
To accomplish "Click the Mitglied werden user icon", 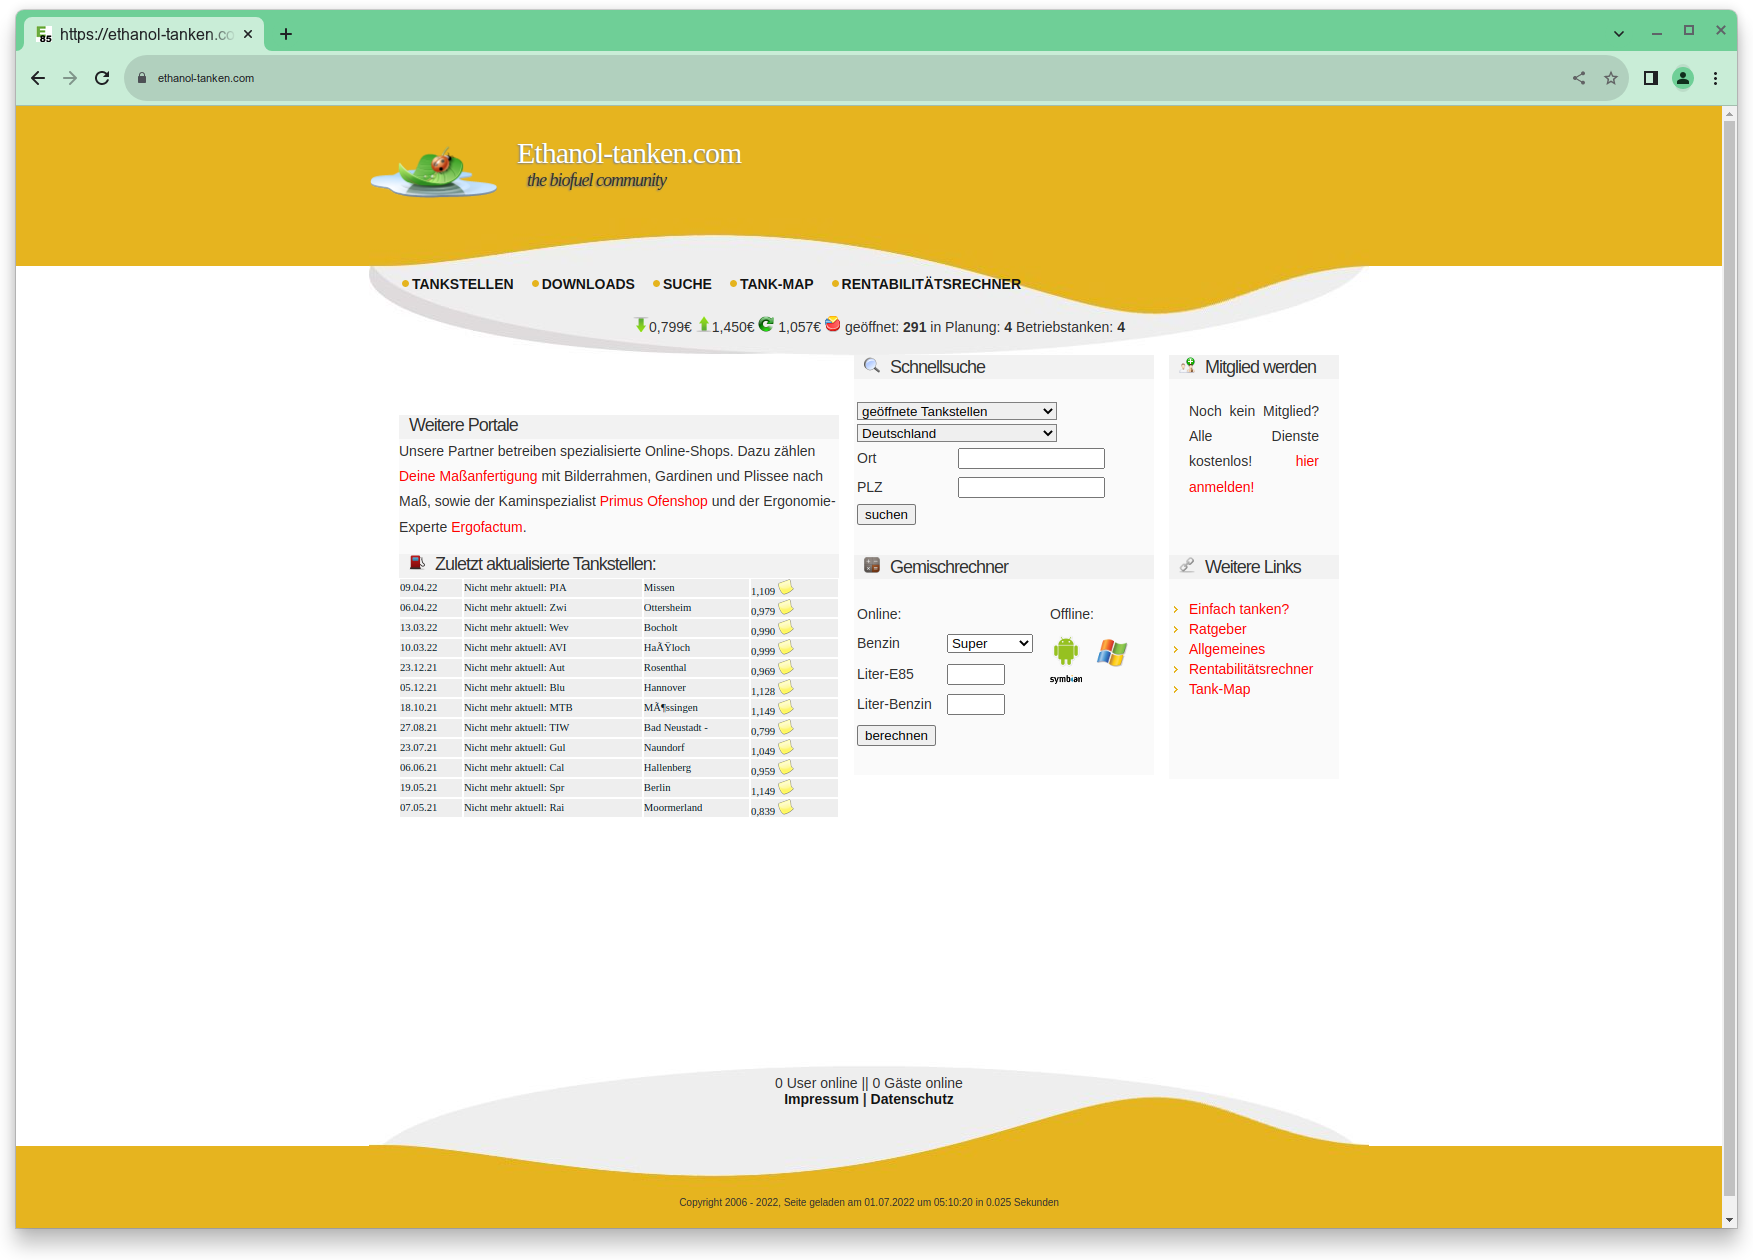I will click(1187, 366).
